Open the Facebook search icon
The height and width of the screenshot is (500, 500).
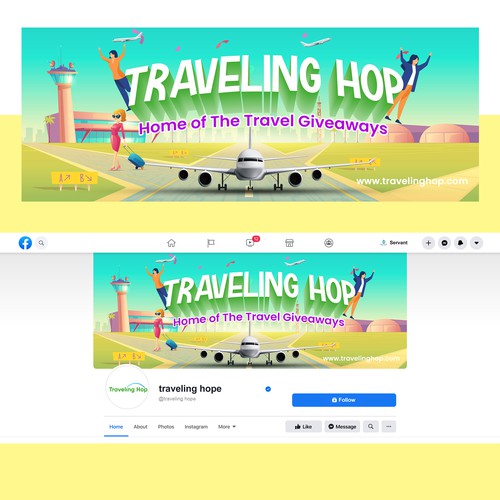pos(41,243)
